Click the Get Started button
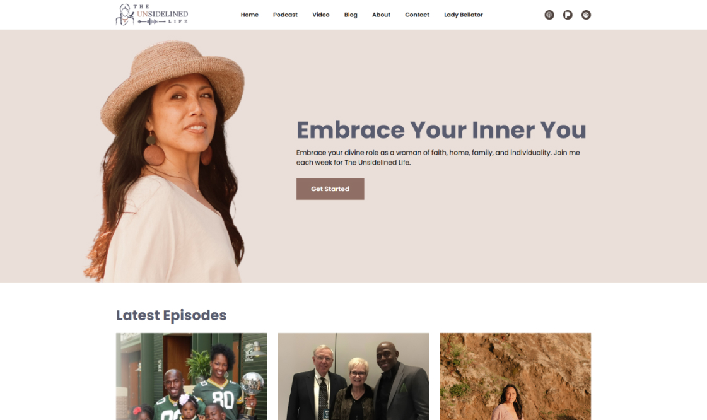The height and width of the screenshot is (420, 707). (331, 189)
